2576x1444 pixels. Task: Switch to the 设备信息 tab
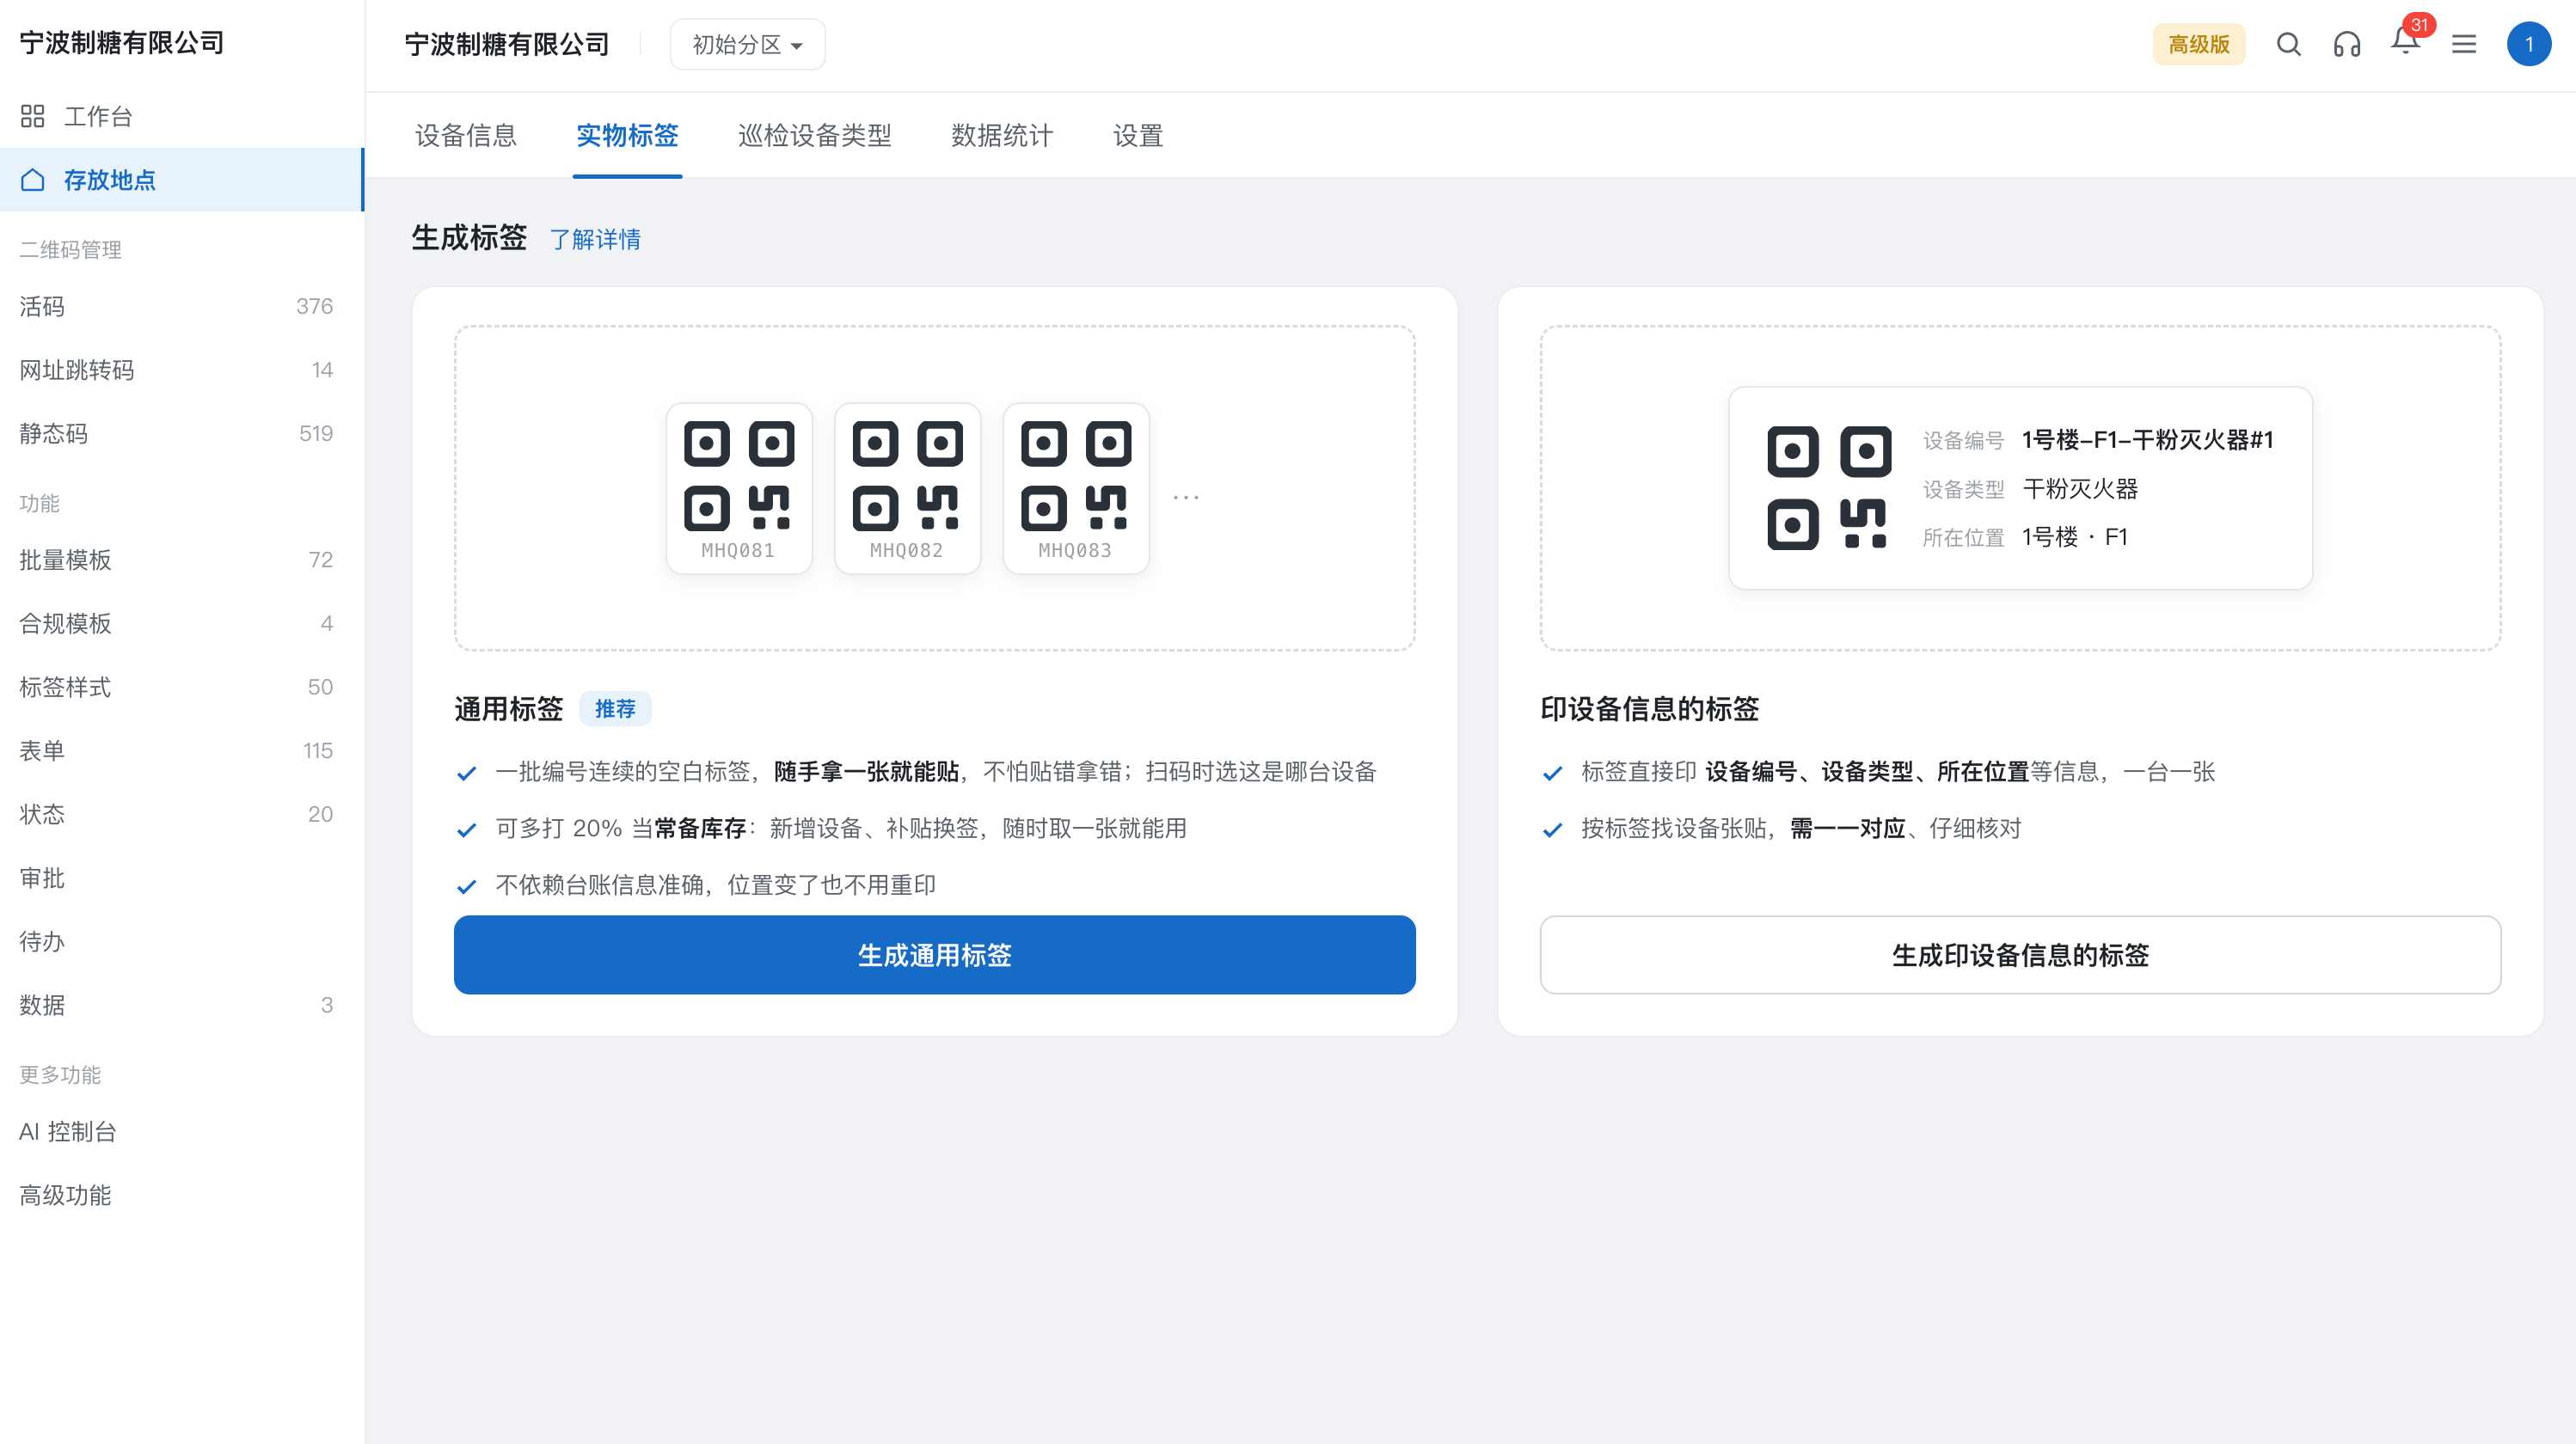coord(465,135)
